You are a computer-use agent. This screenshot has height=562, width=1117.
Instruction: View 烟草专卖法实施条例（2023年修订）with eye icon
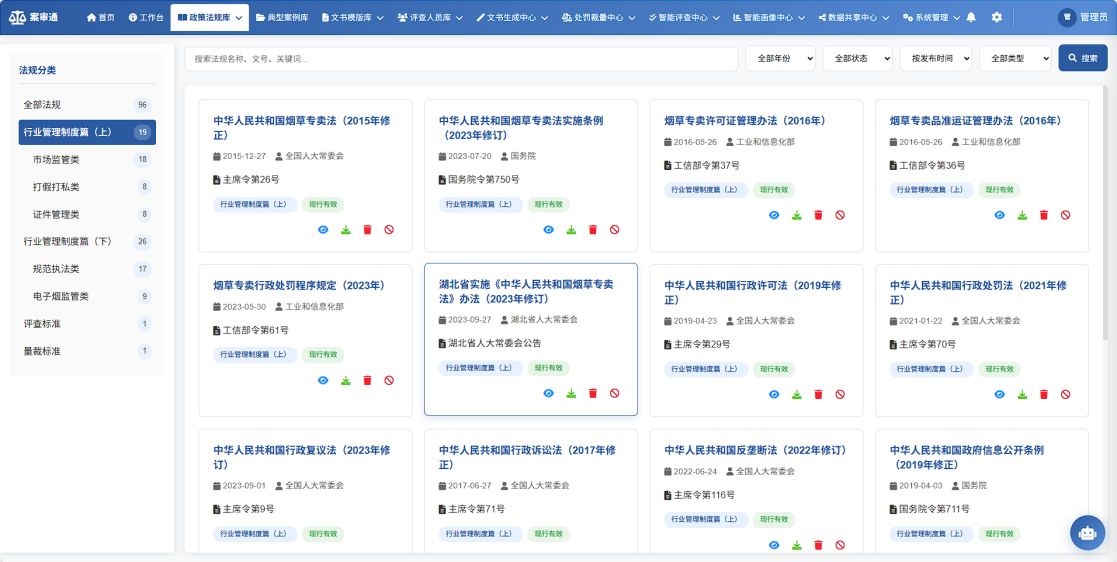(548, 230)
